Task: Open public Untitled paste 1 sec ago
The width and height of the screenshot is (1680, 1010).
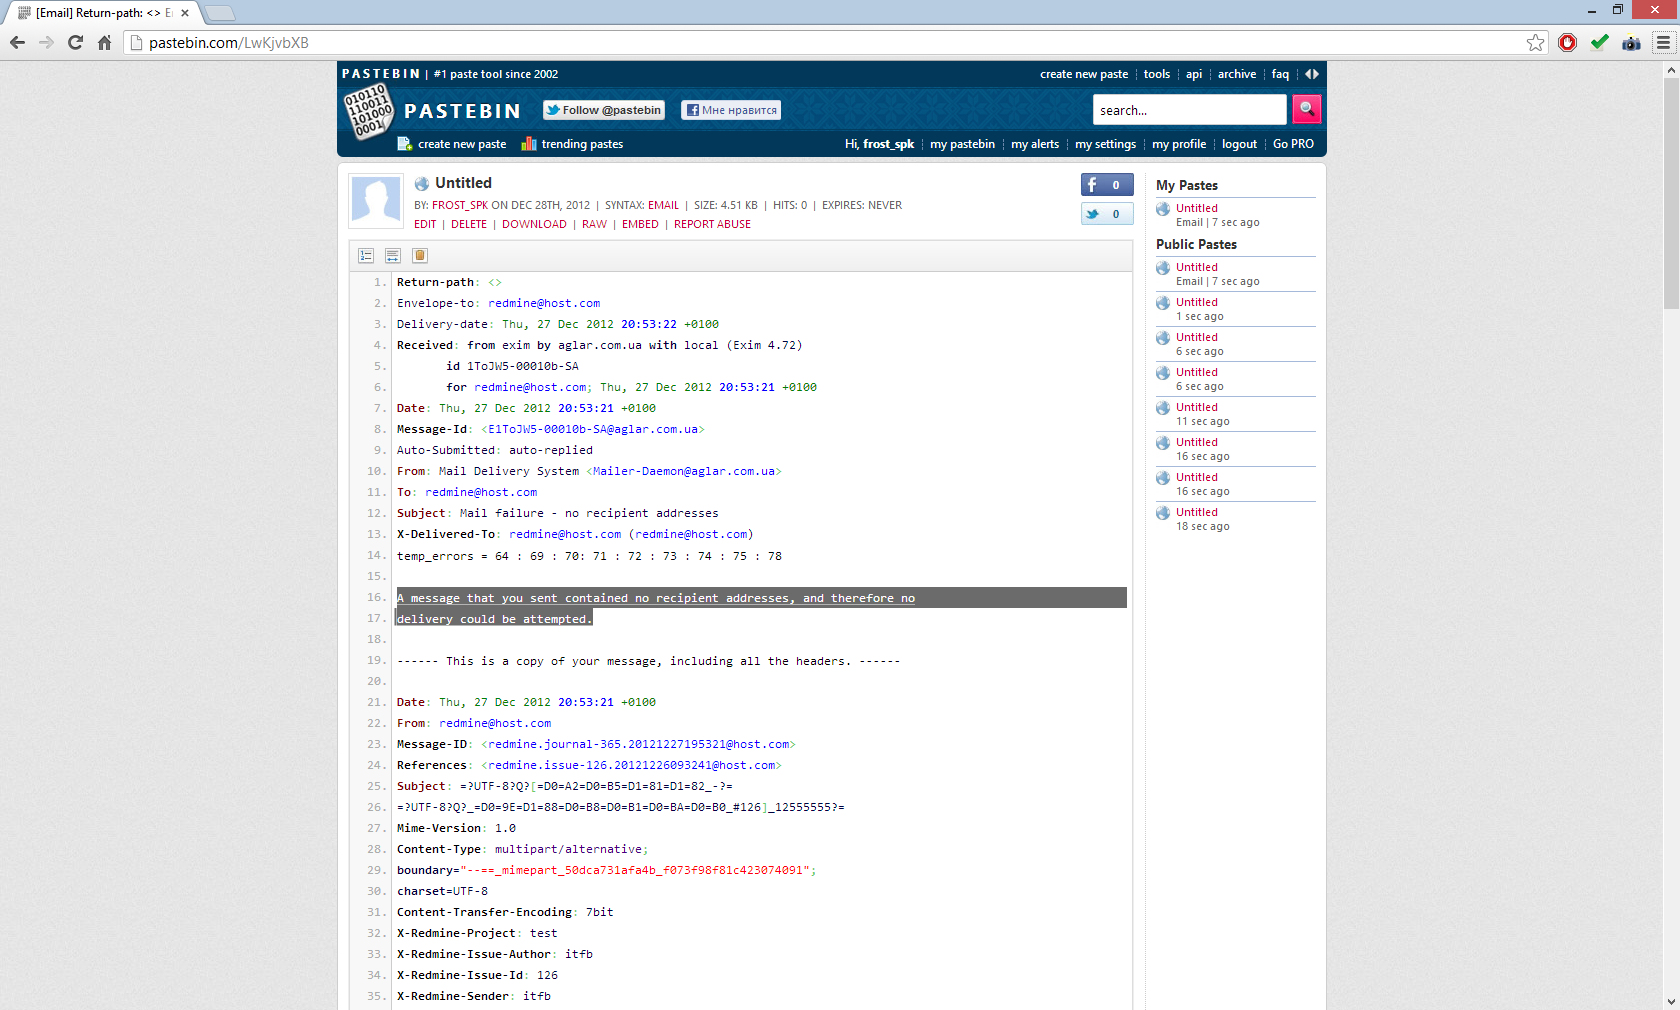Action: [x=1197, y=302]
